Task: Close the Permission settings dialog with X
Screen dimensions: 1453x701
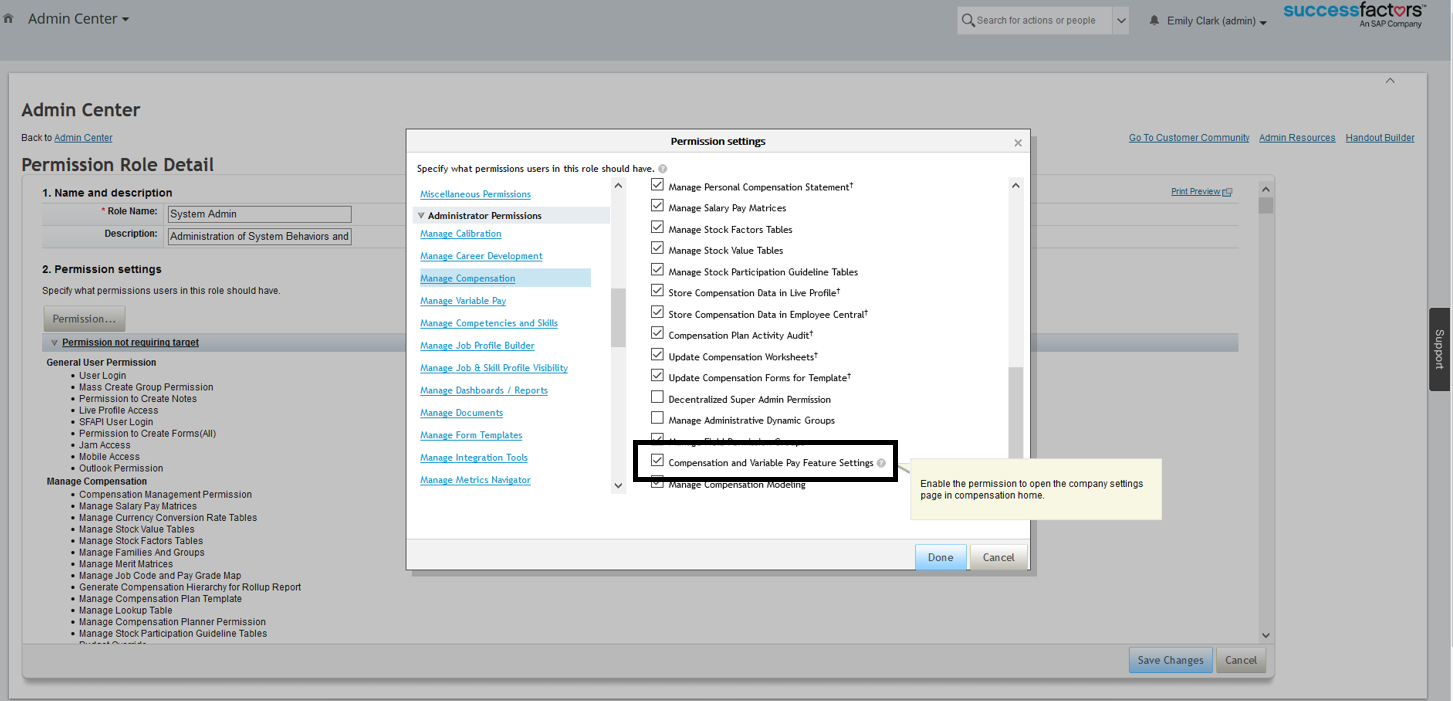Action: pos(1018,143)
